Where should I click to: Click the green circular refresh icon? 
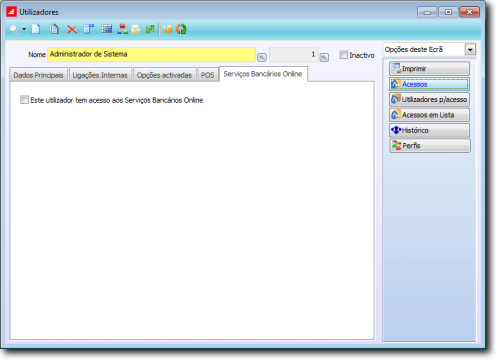coord(181,29)
